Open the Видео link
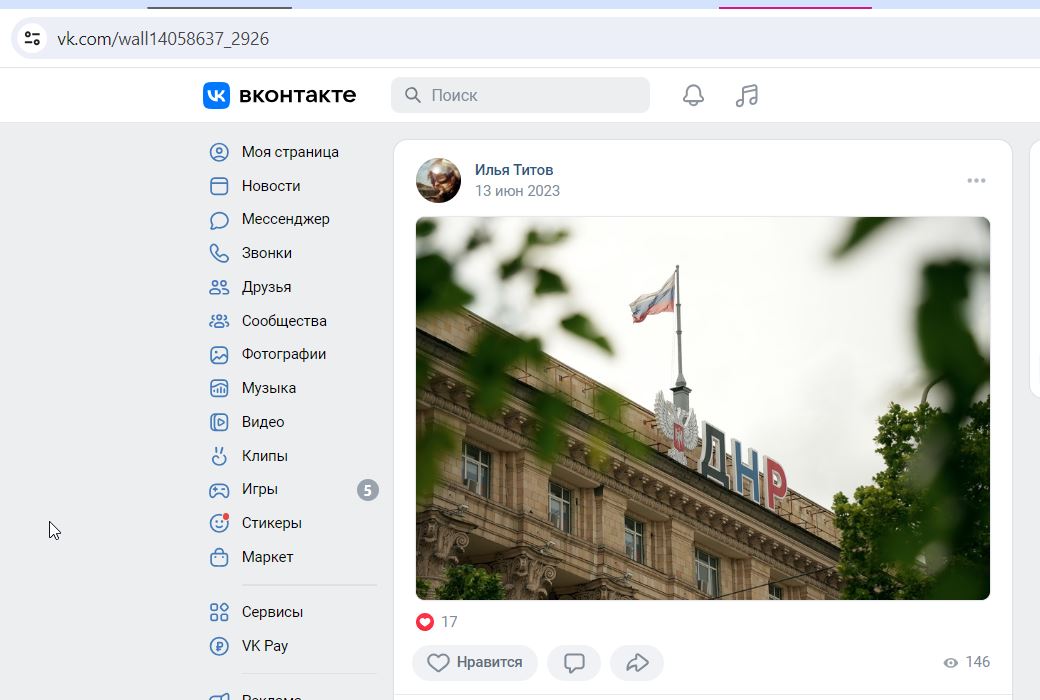The width and height of the screenshot is (1040, 700). [x=263, y=422]
